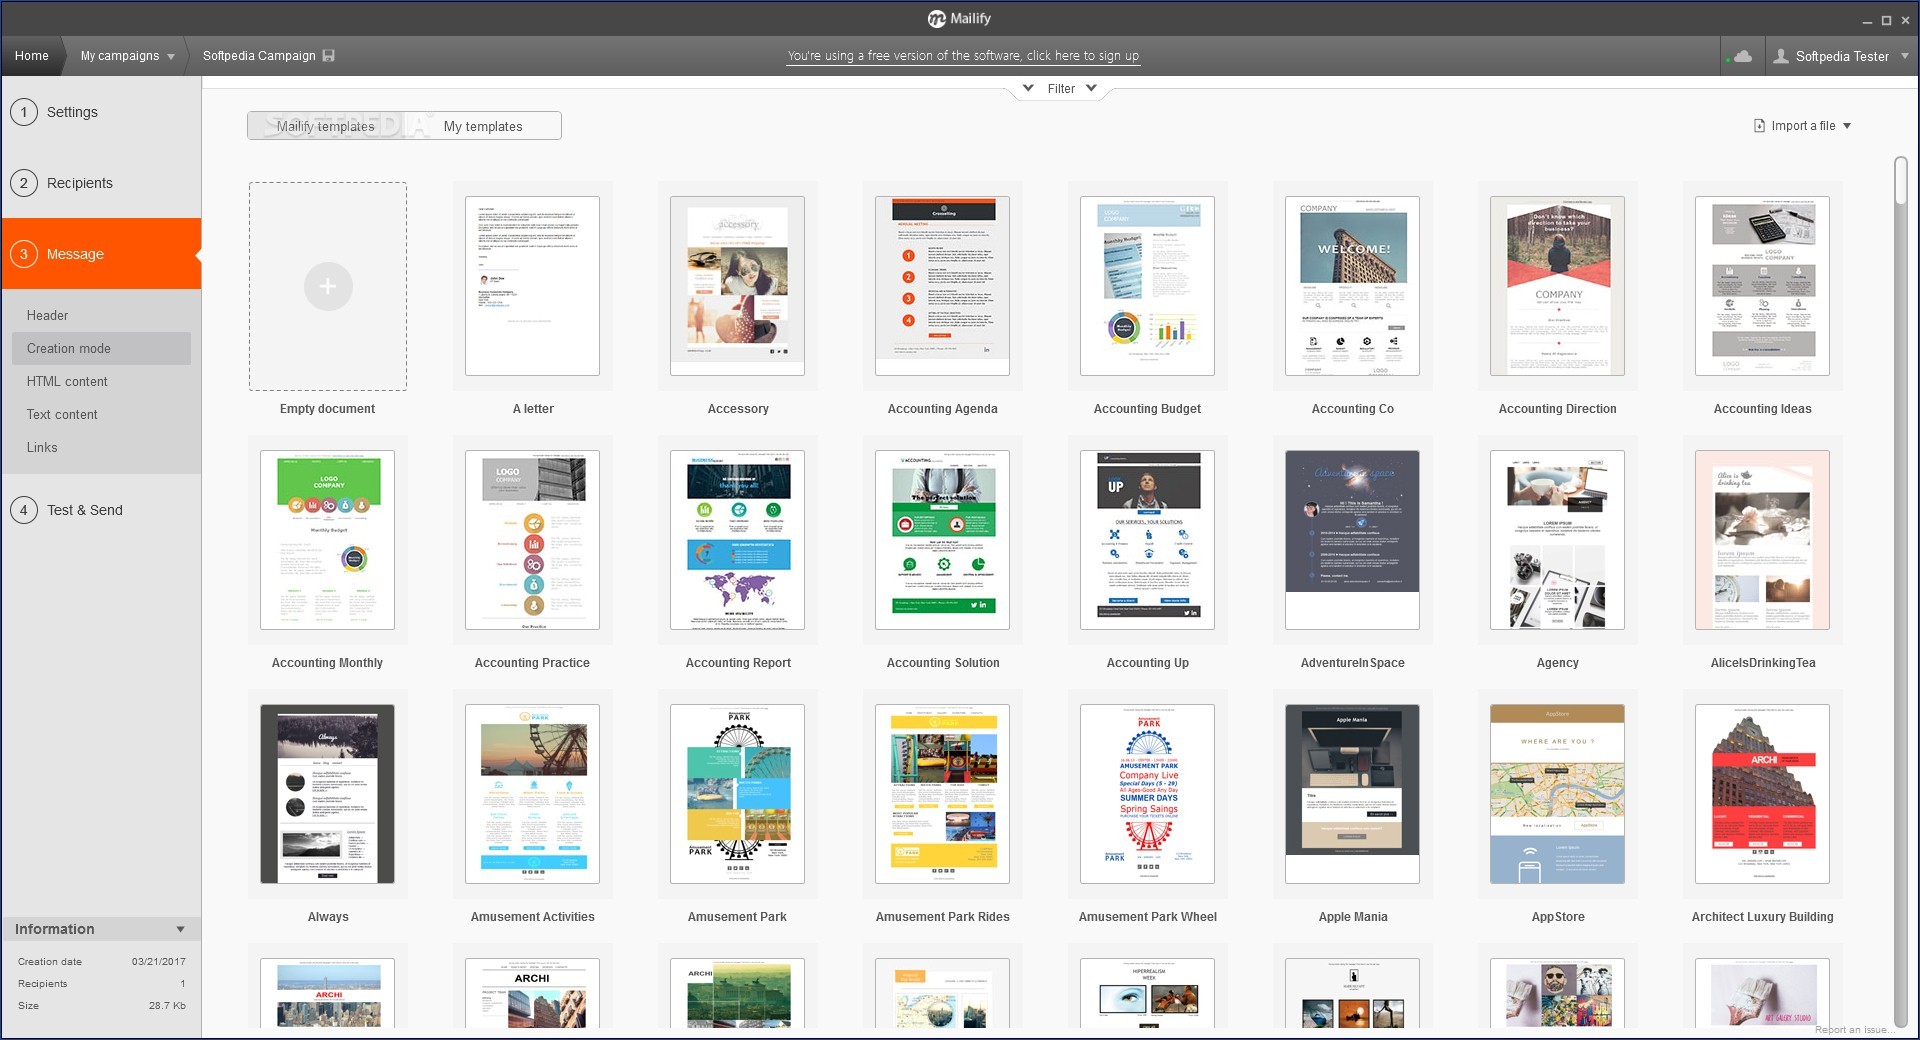Open the Softpedia Campaign breadcrumb
The height and width of the screenshot is (1040, 1920).
click(259, 56)
